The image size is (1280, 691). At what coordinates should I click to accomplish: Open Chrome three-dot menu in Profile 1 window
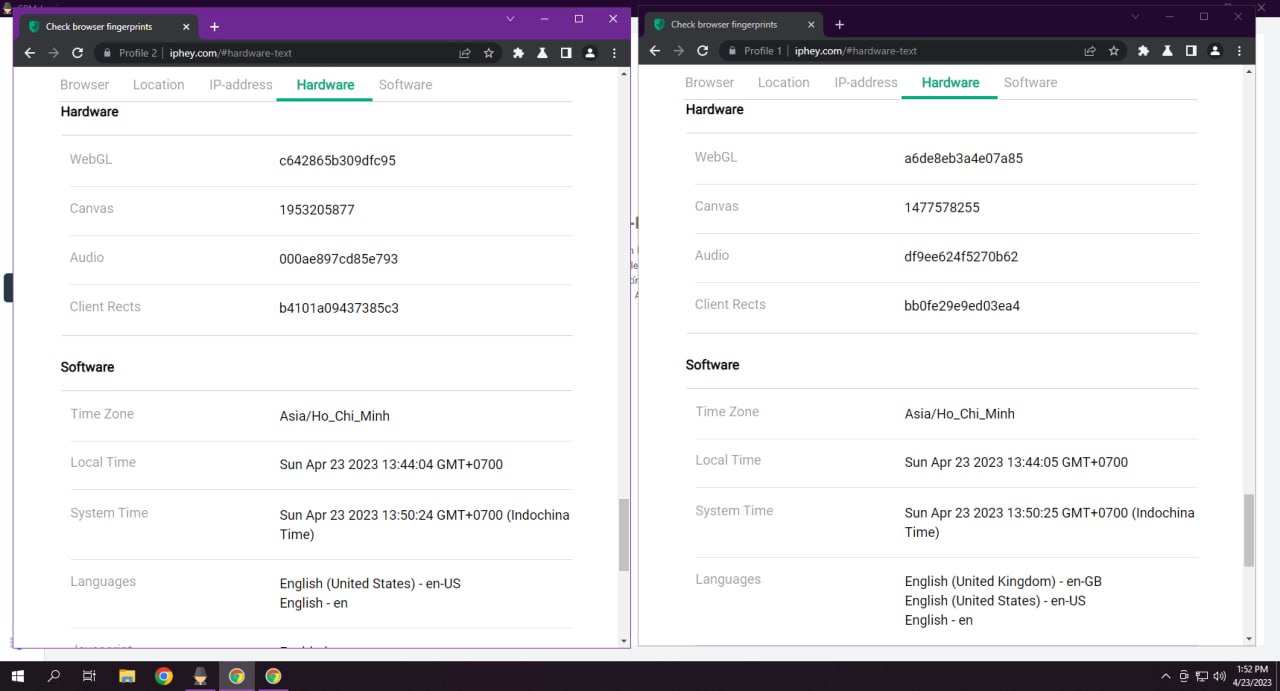(x=1239, y=51)
